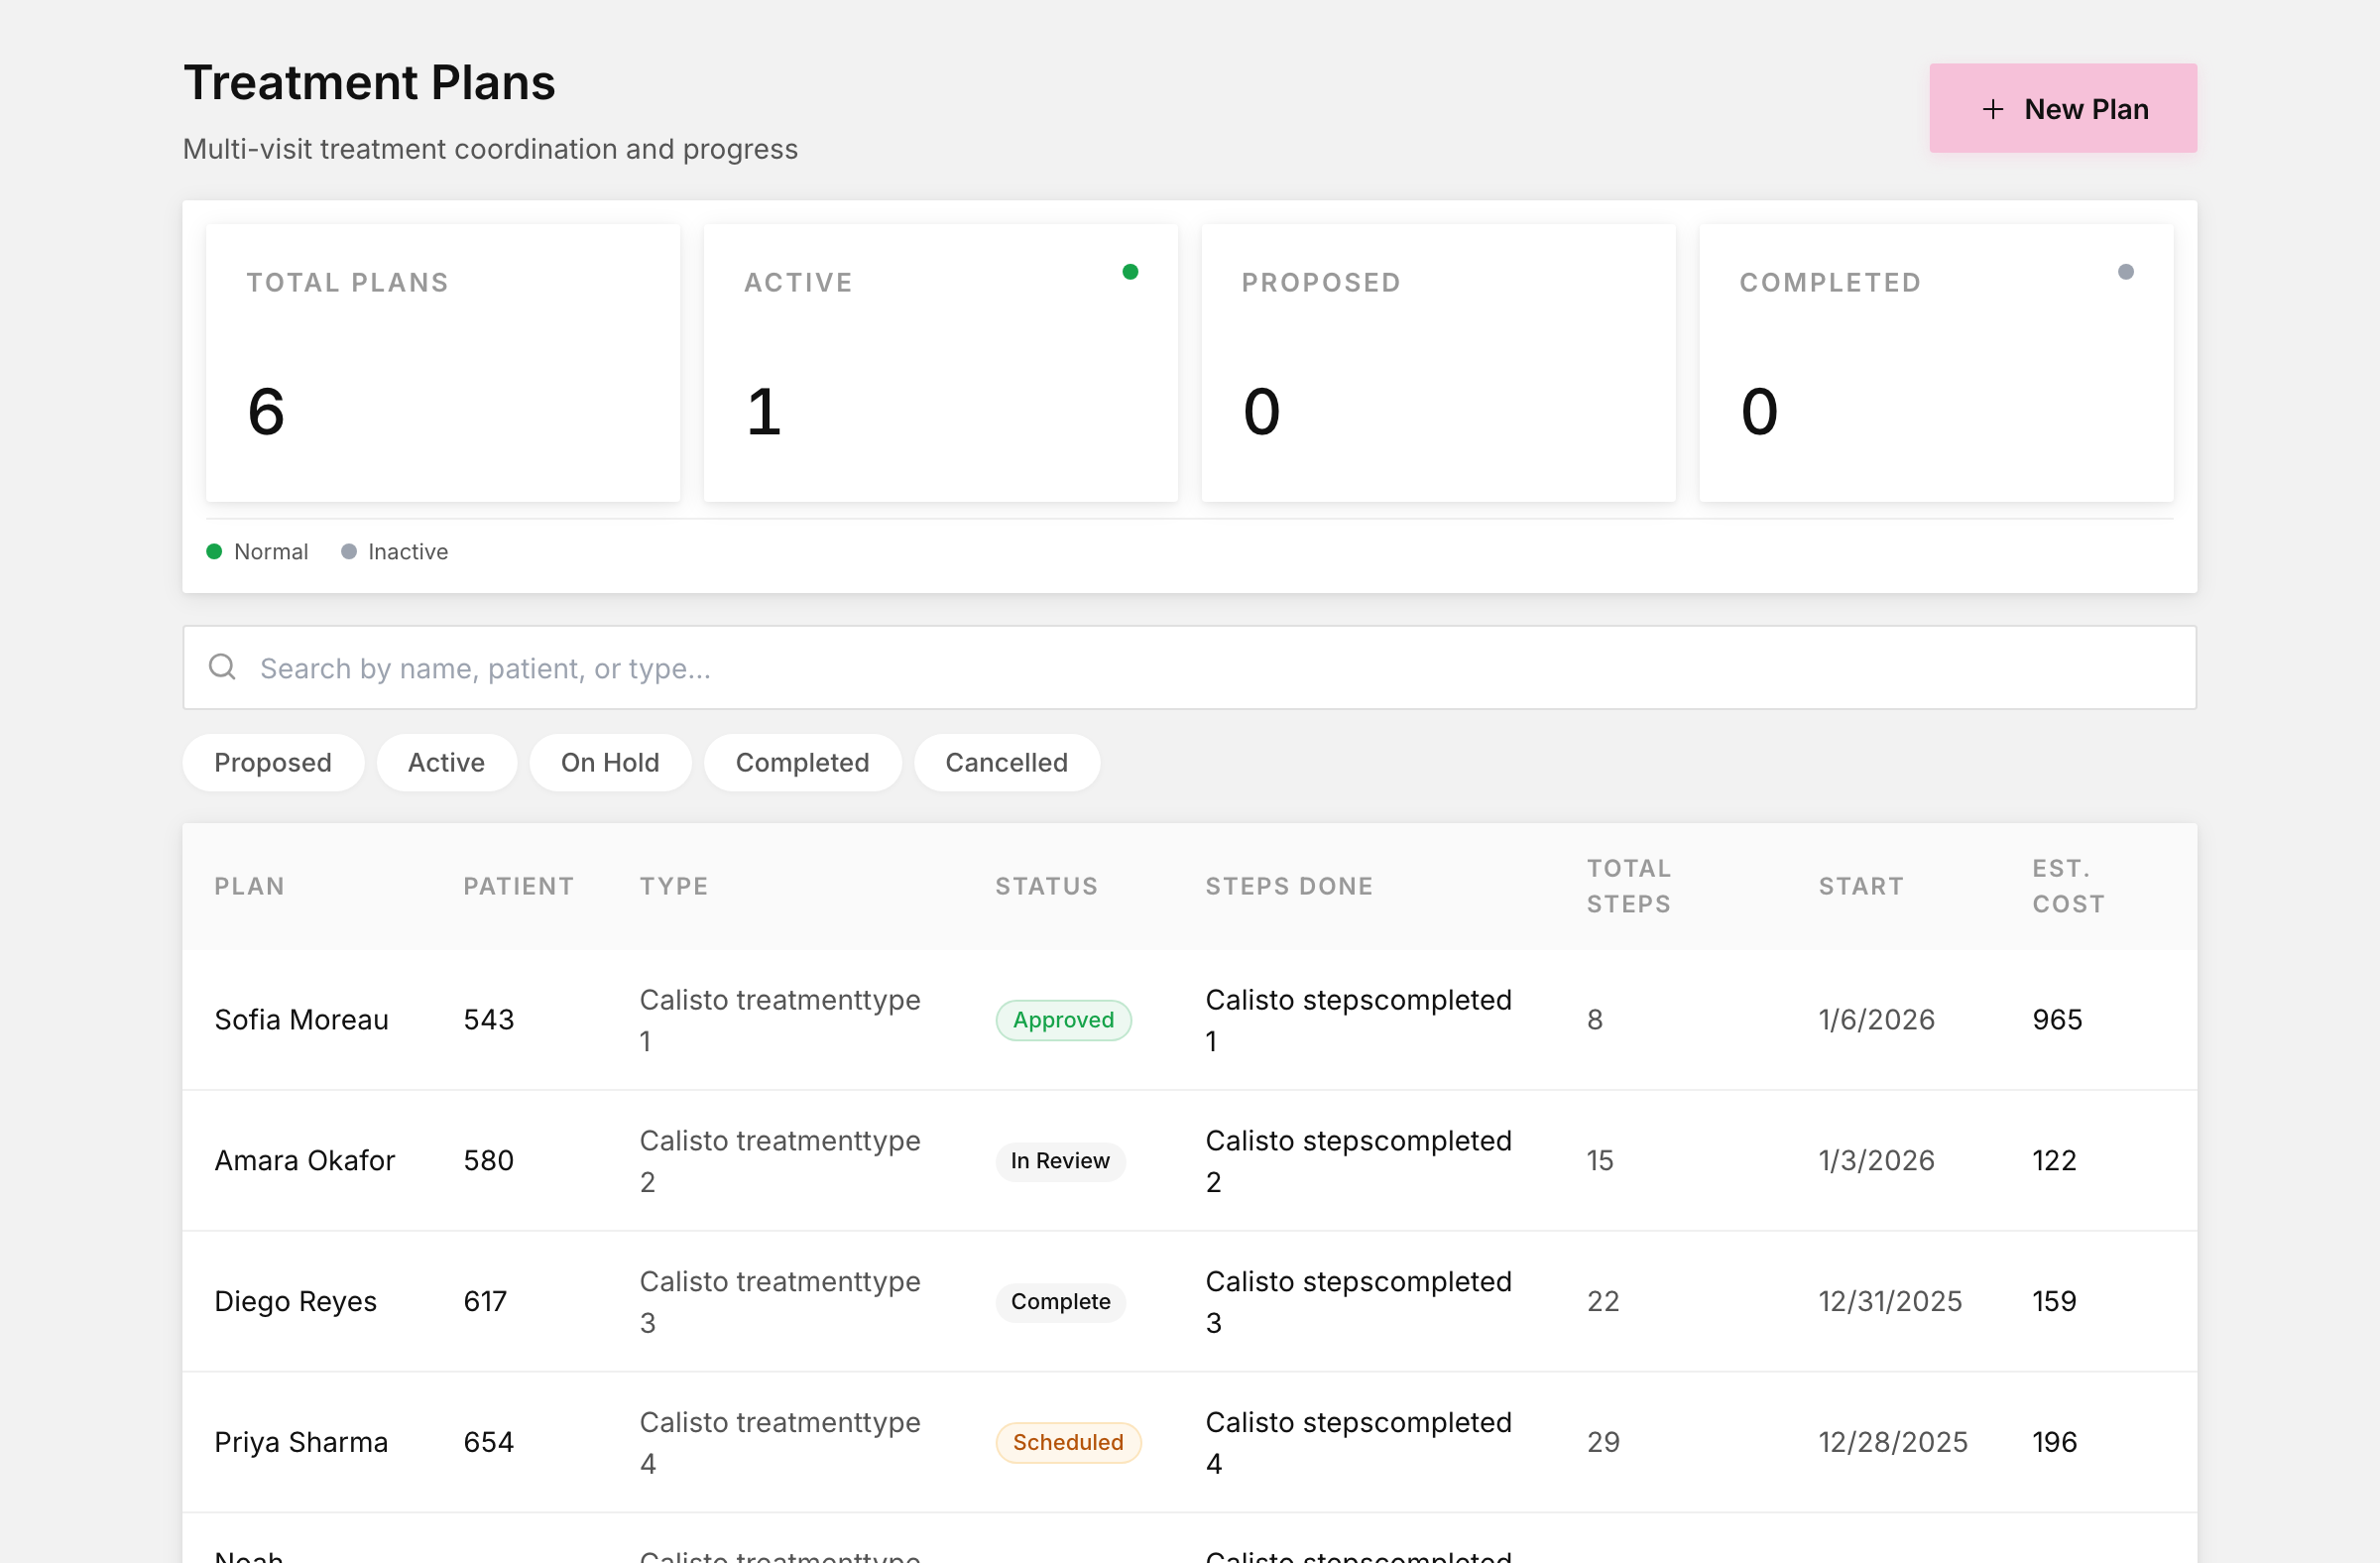Open the Proposed summary card
Screen dimensions: 2380x1563
click(x=1438, y=362)
